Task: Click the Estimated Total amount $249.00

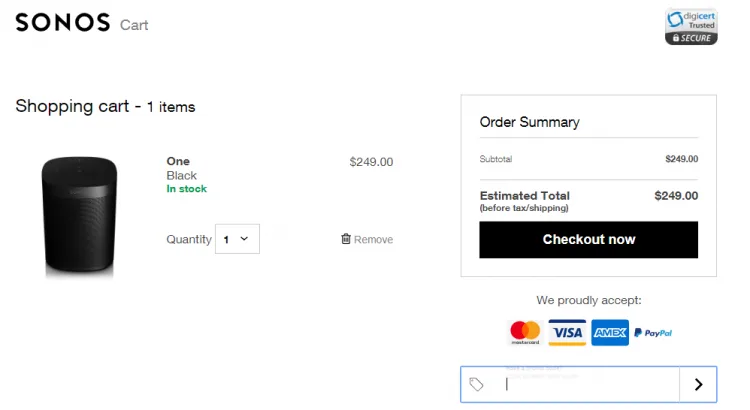Action: (x=676, y=196)
